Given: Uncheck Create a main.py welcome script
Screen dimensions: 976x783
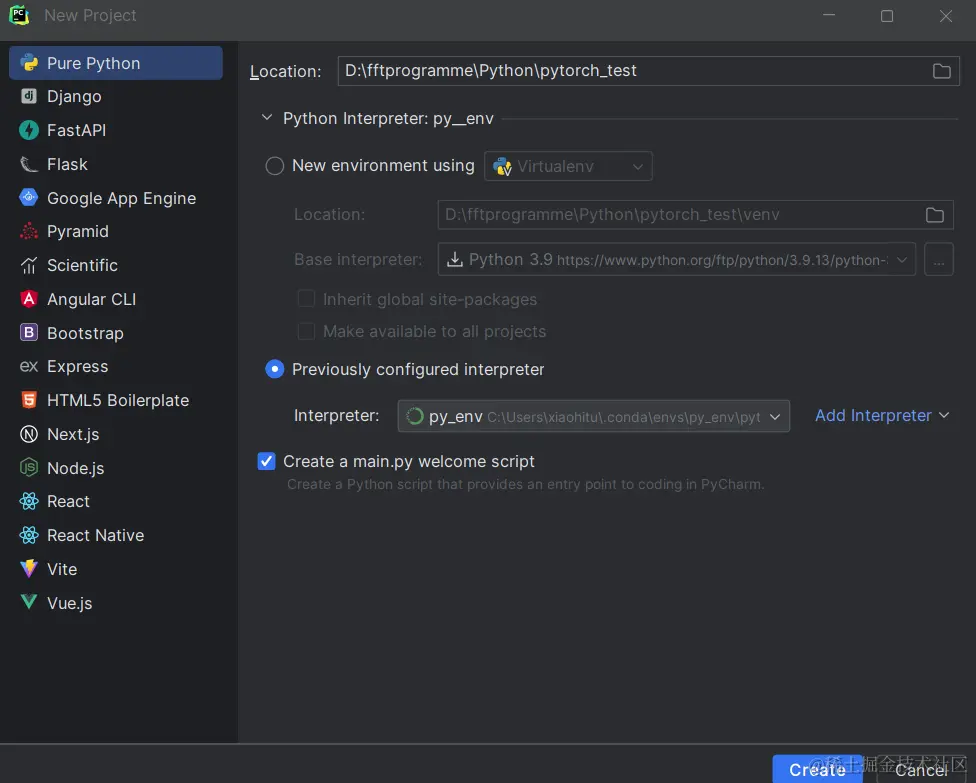Looking at the screenshot, I should point(266,461).
